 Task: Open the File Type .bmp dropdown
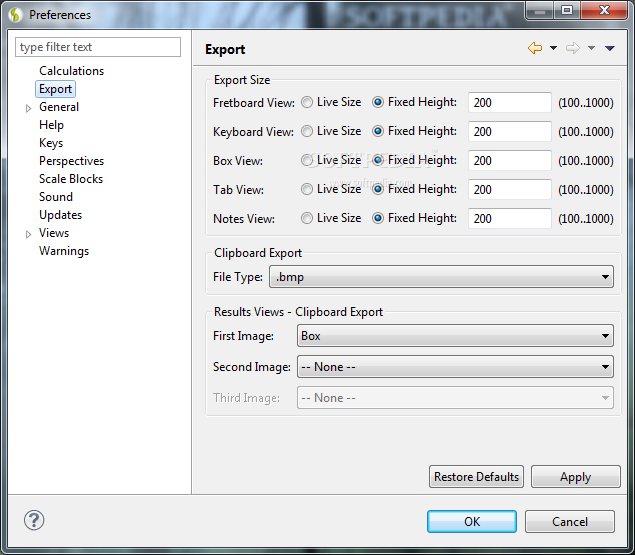pos(441,277)
